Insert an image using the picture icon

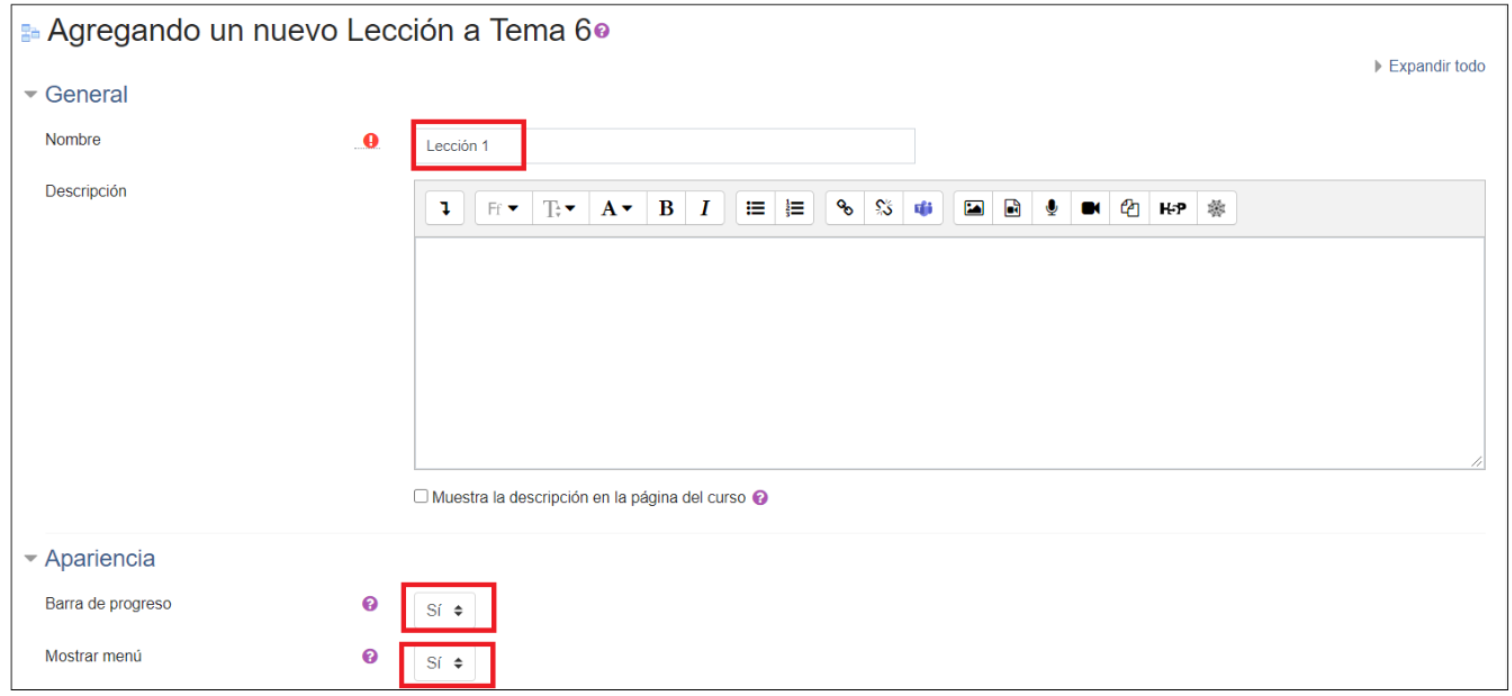pos(973,208)
